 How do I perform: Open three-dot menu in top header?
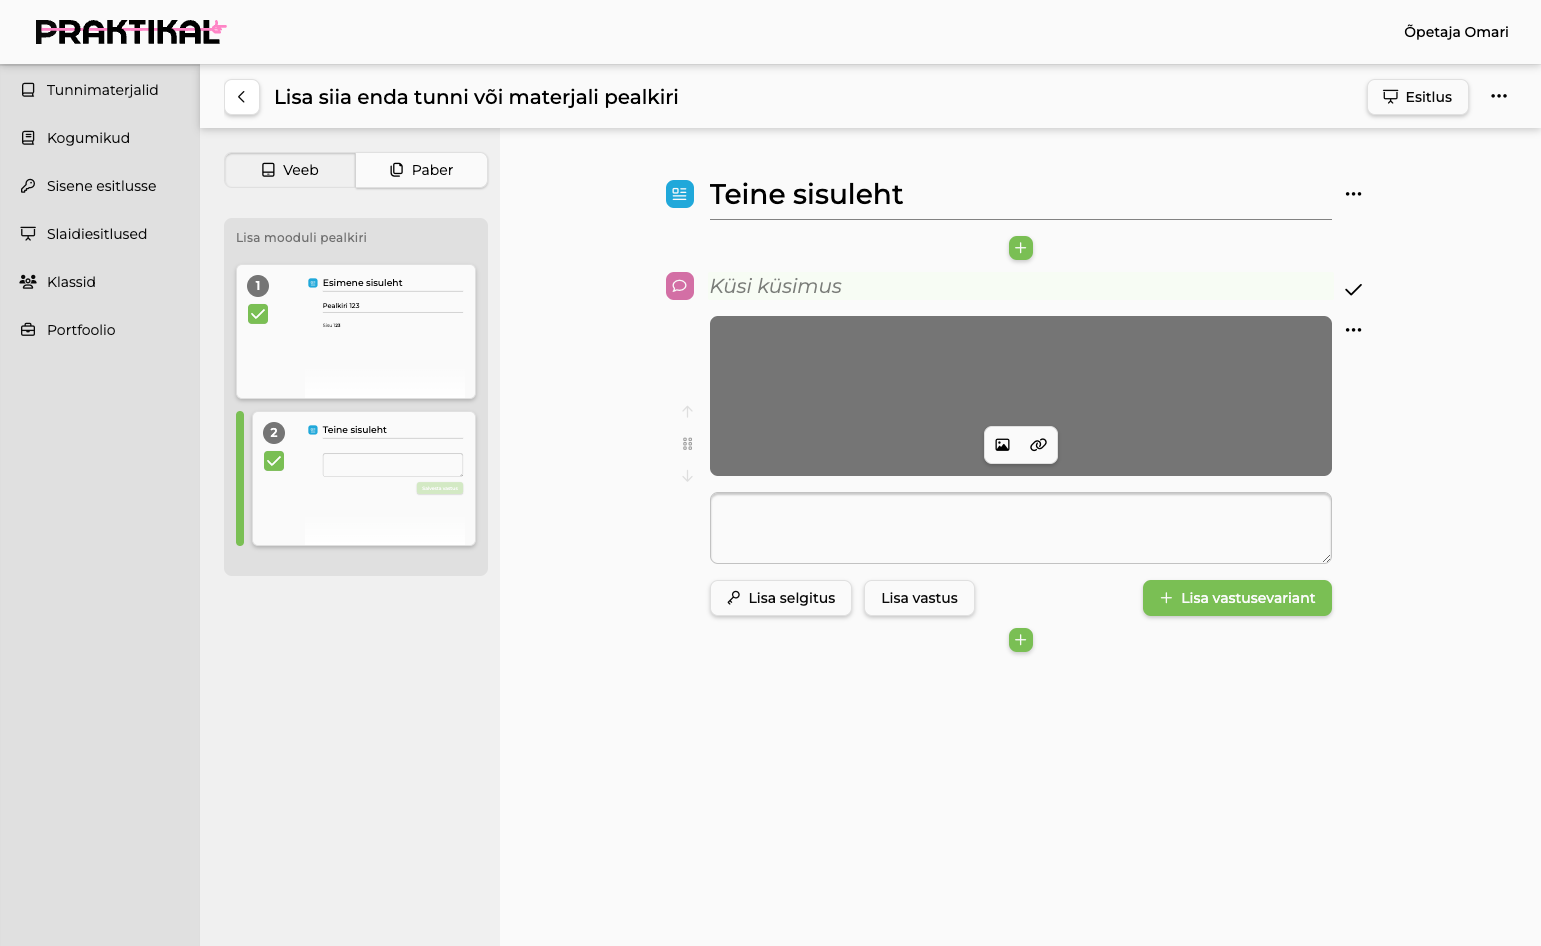tap(1499, 96)
